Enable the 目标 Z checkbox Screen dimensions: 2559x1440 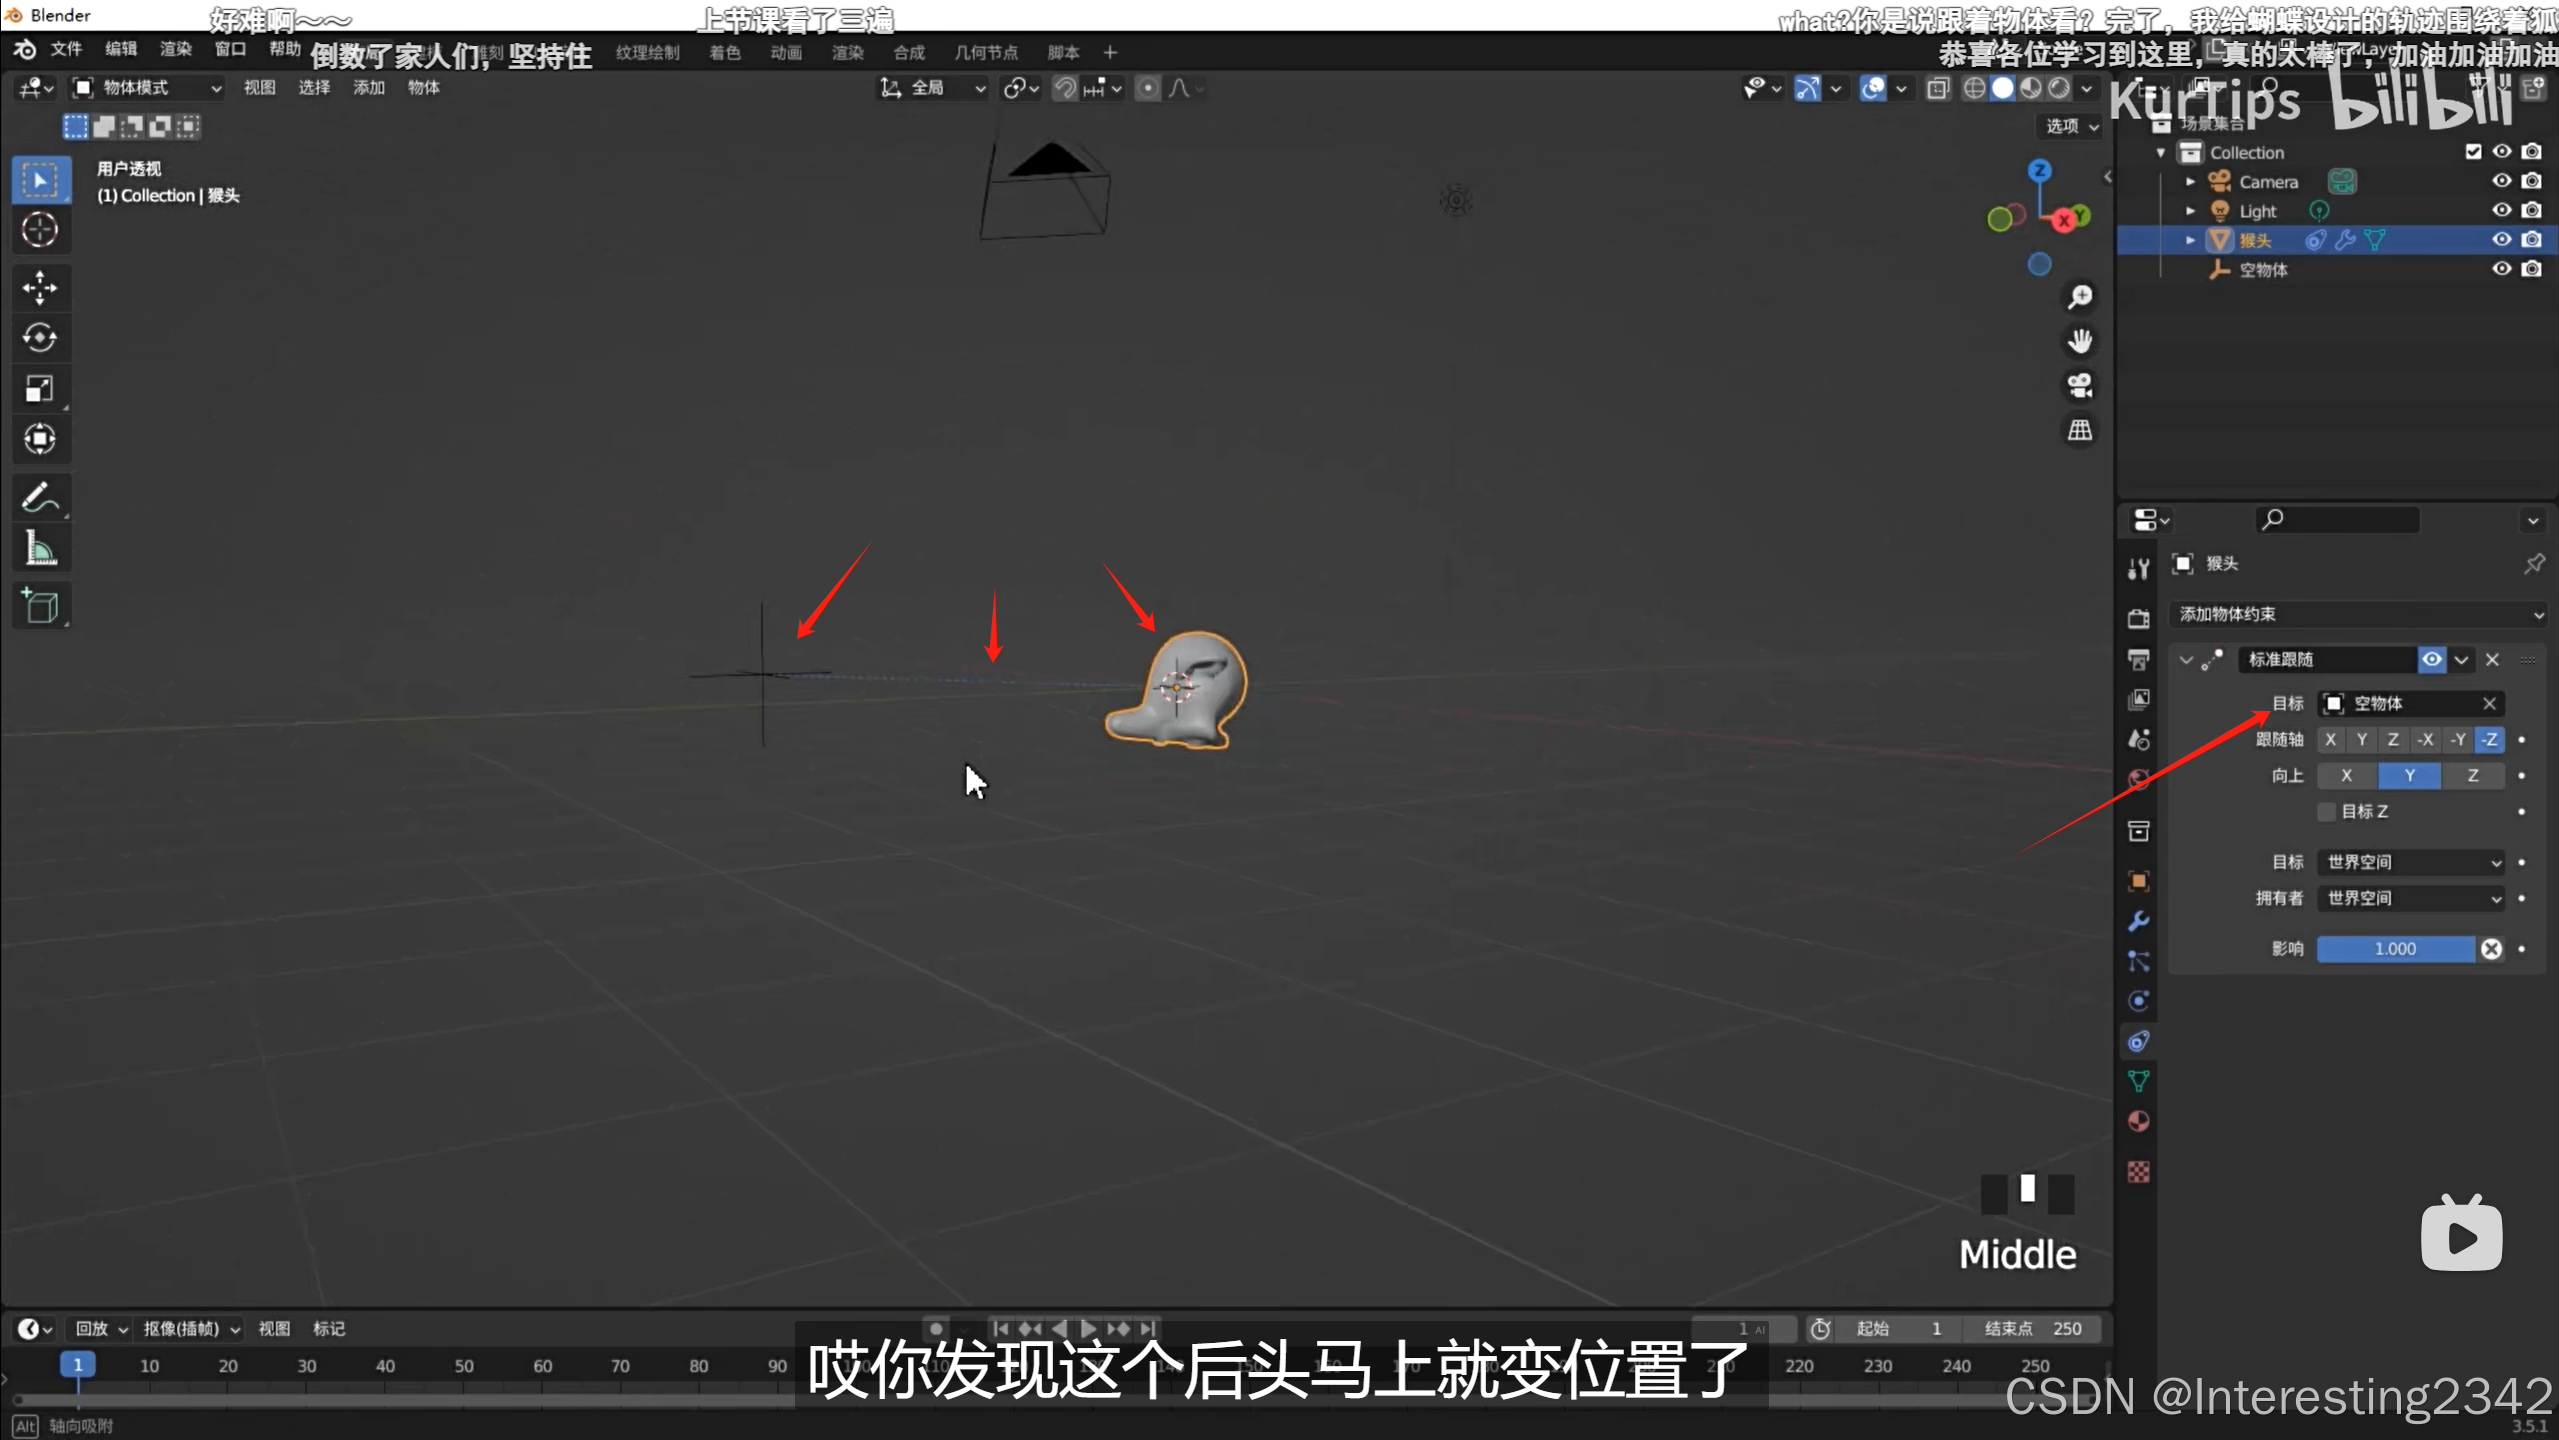(2327, 811)
